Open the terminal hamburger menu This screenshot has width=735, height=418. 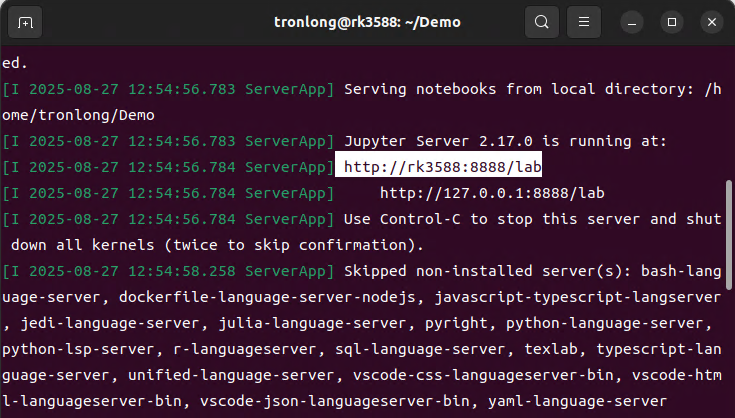[x=584, y=22]
